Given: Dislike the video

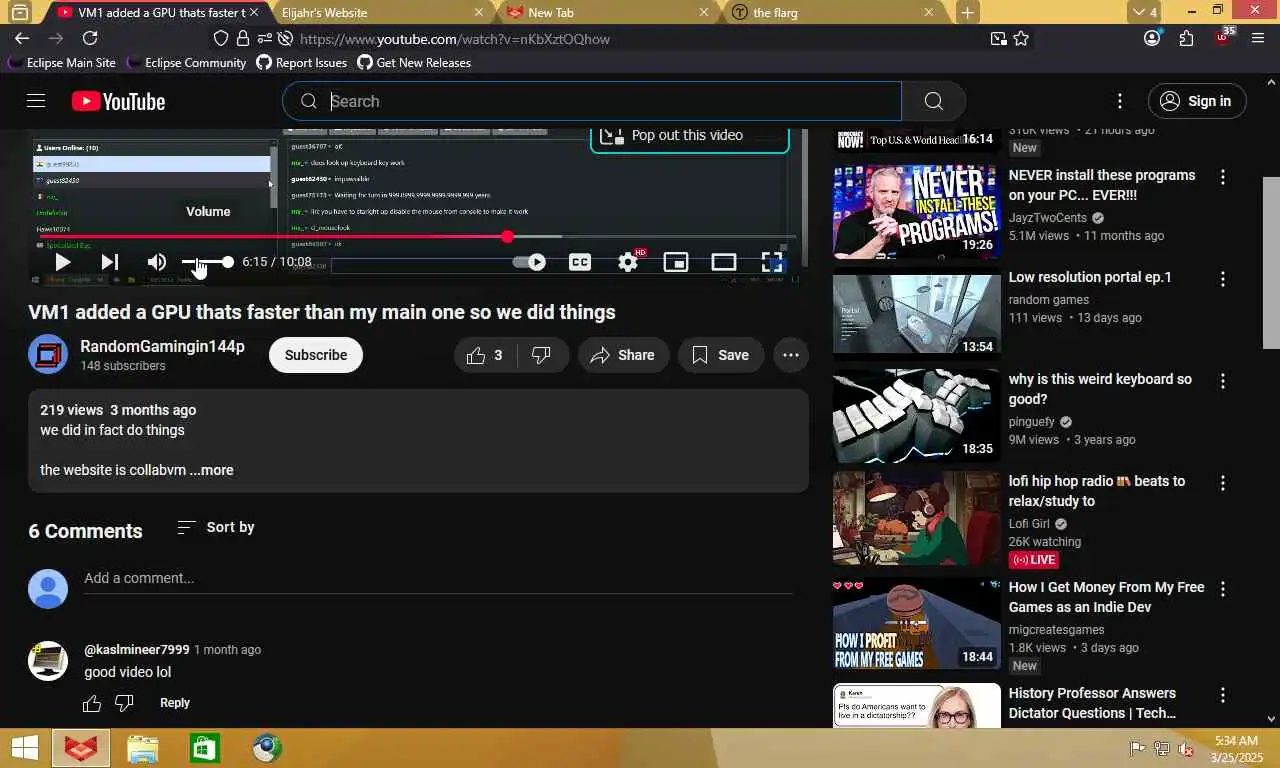Looking at the screenshot, I should point(542,355).
